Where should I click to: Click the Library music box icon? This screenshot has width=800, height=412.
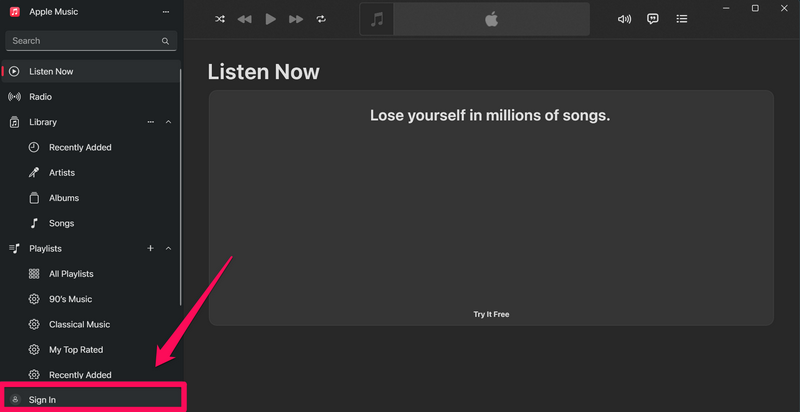pos(15,122)
